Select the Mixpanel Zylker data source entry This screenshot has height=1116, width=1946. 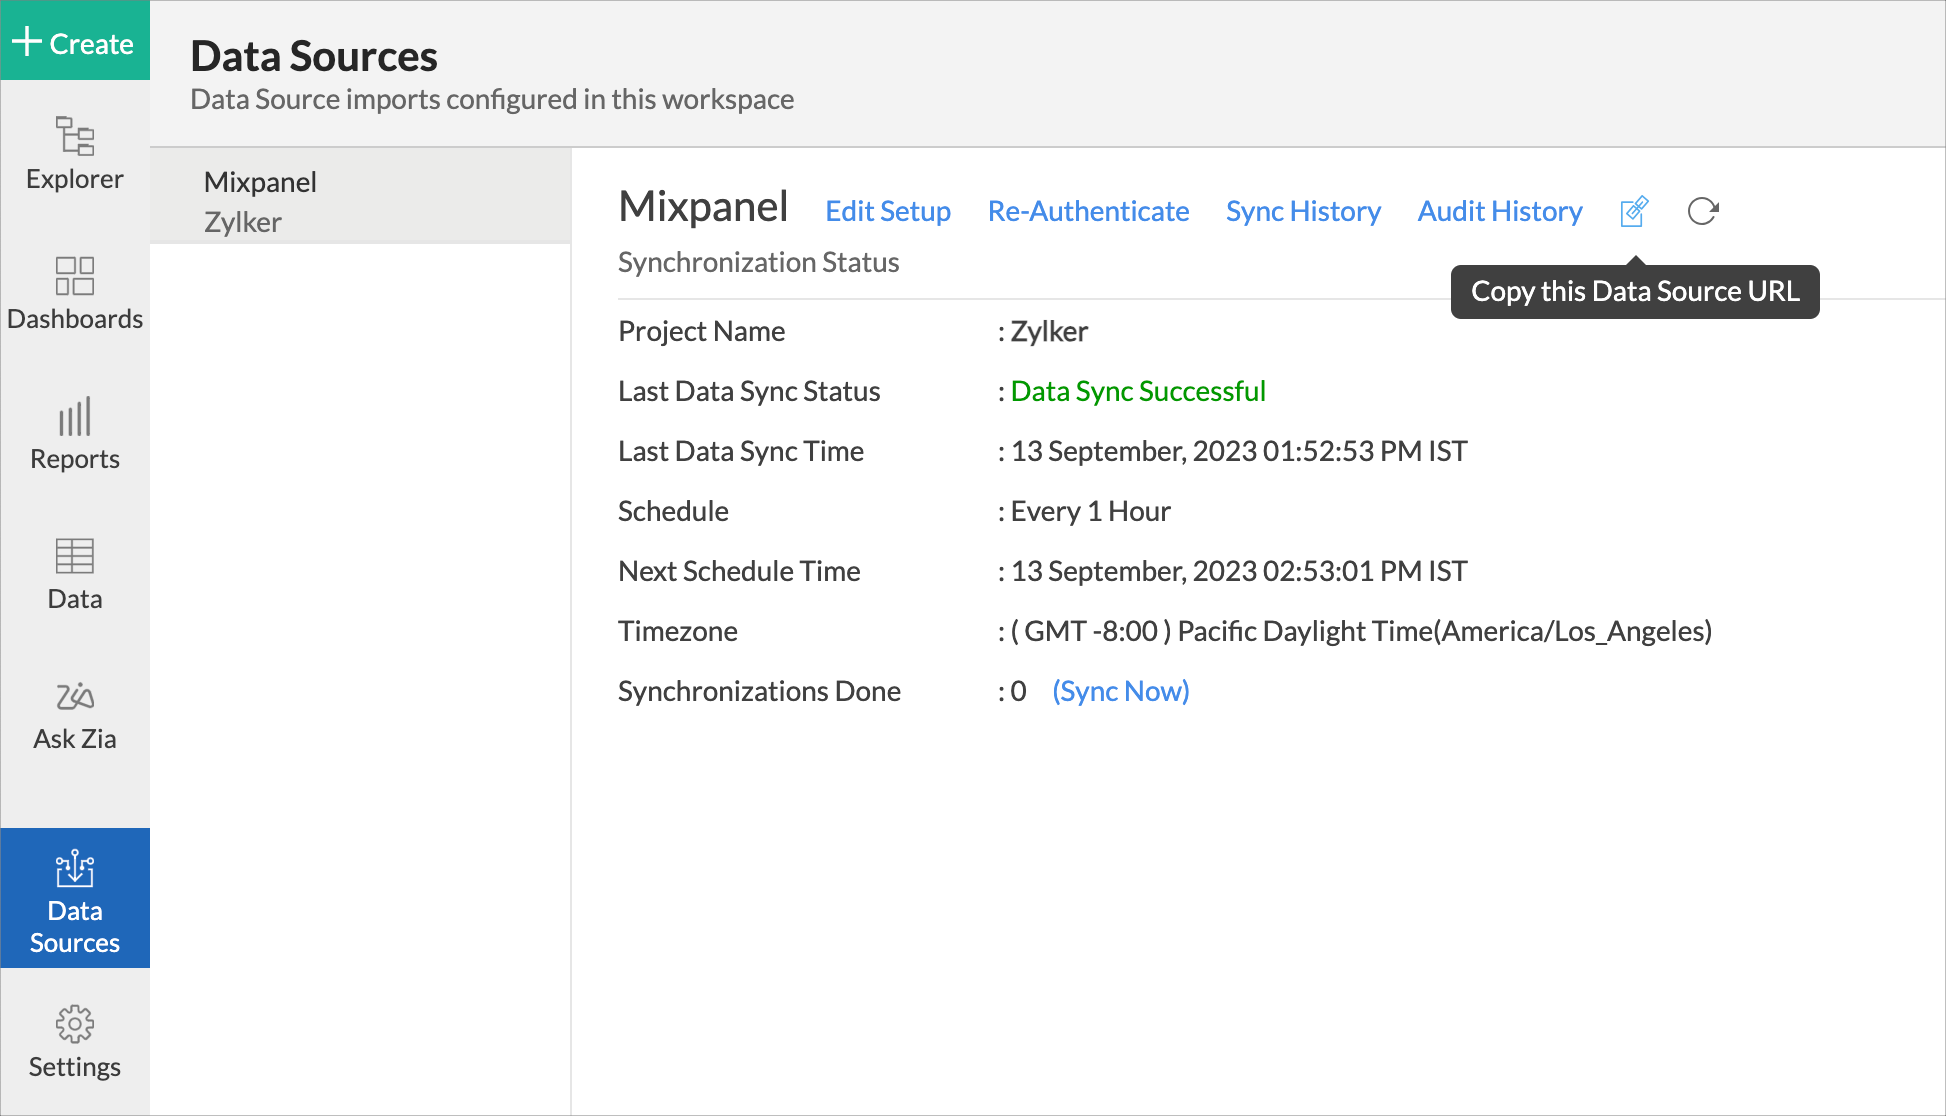360,197
